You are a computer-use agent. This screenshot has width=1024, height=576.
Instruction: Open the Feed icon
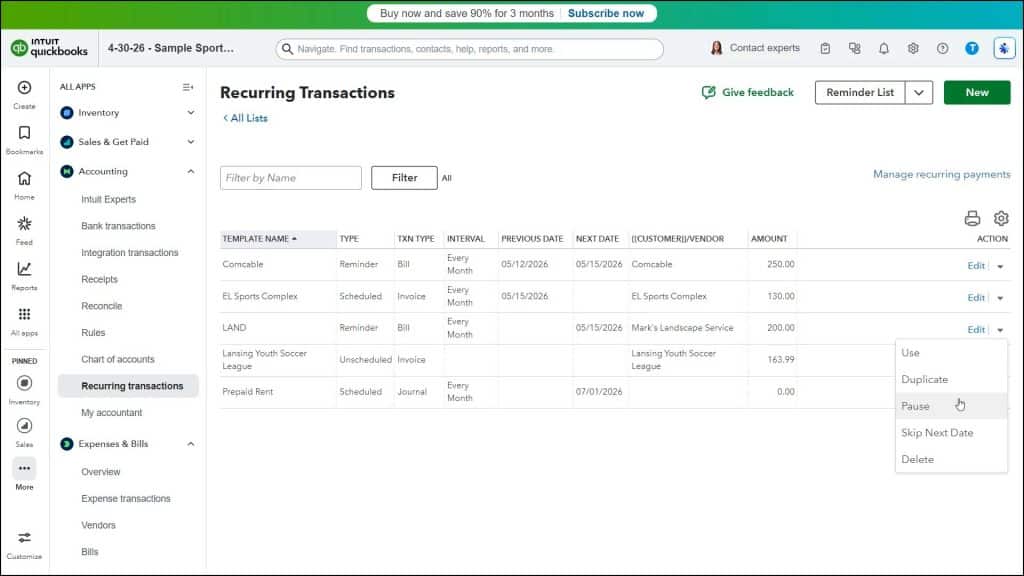(24, 224)
